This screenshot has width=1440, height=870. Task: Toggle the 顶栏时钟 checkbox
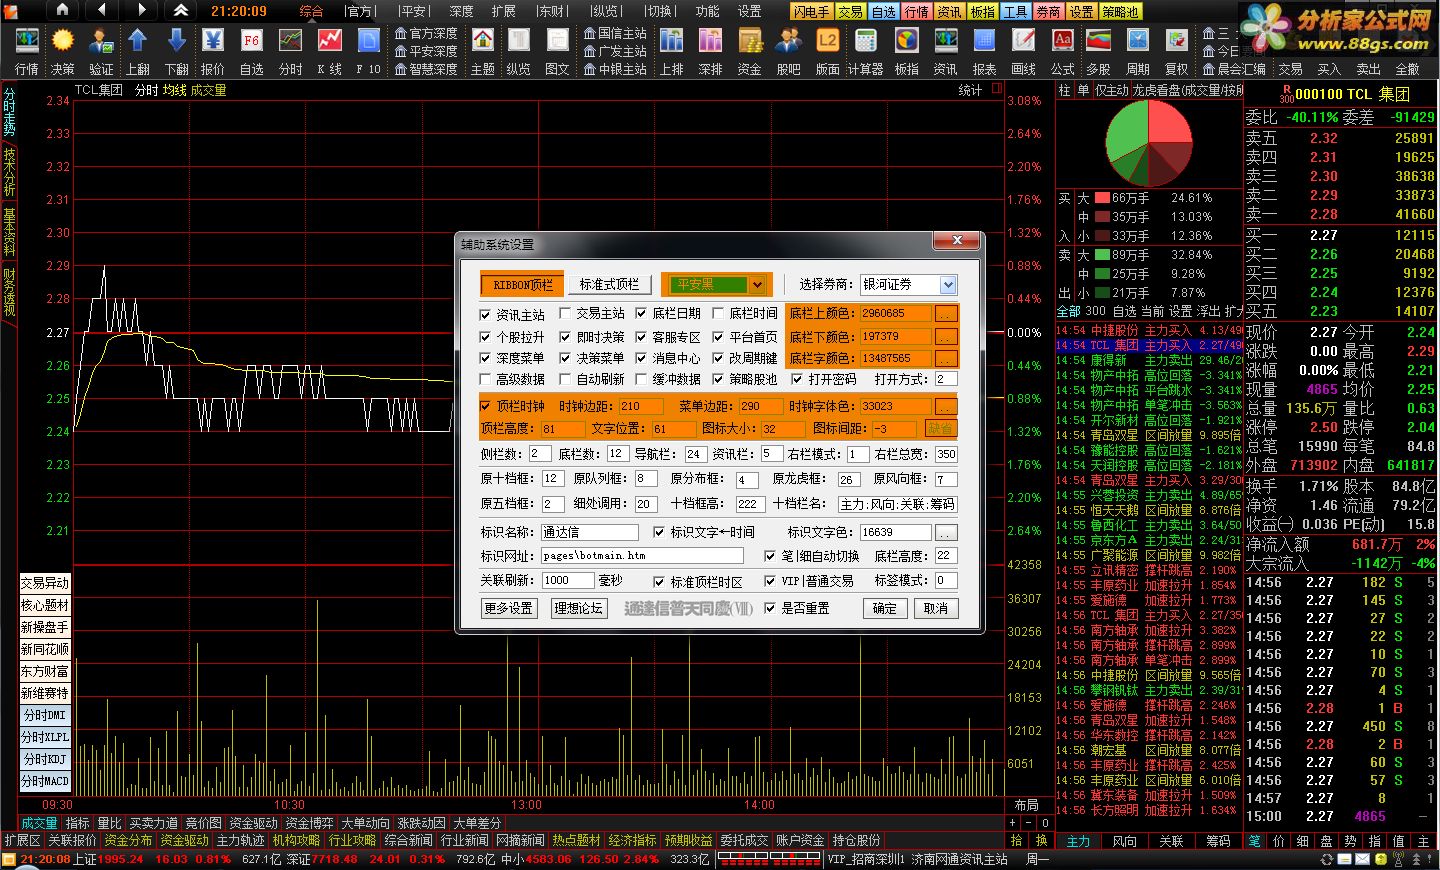[486, 406]
